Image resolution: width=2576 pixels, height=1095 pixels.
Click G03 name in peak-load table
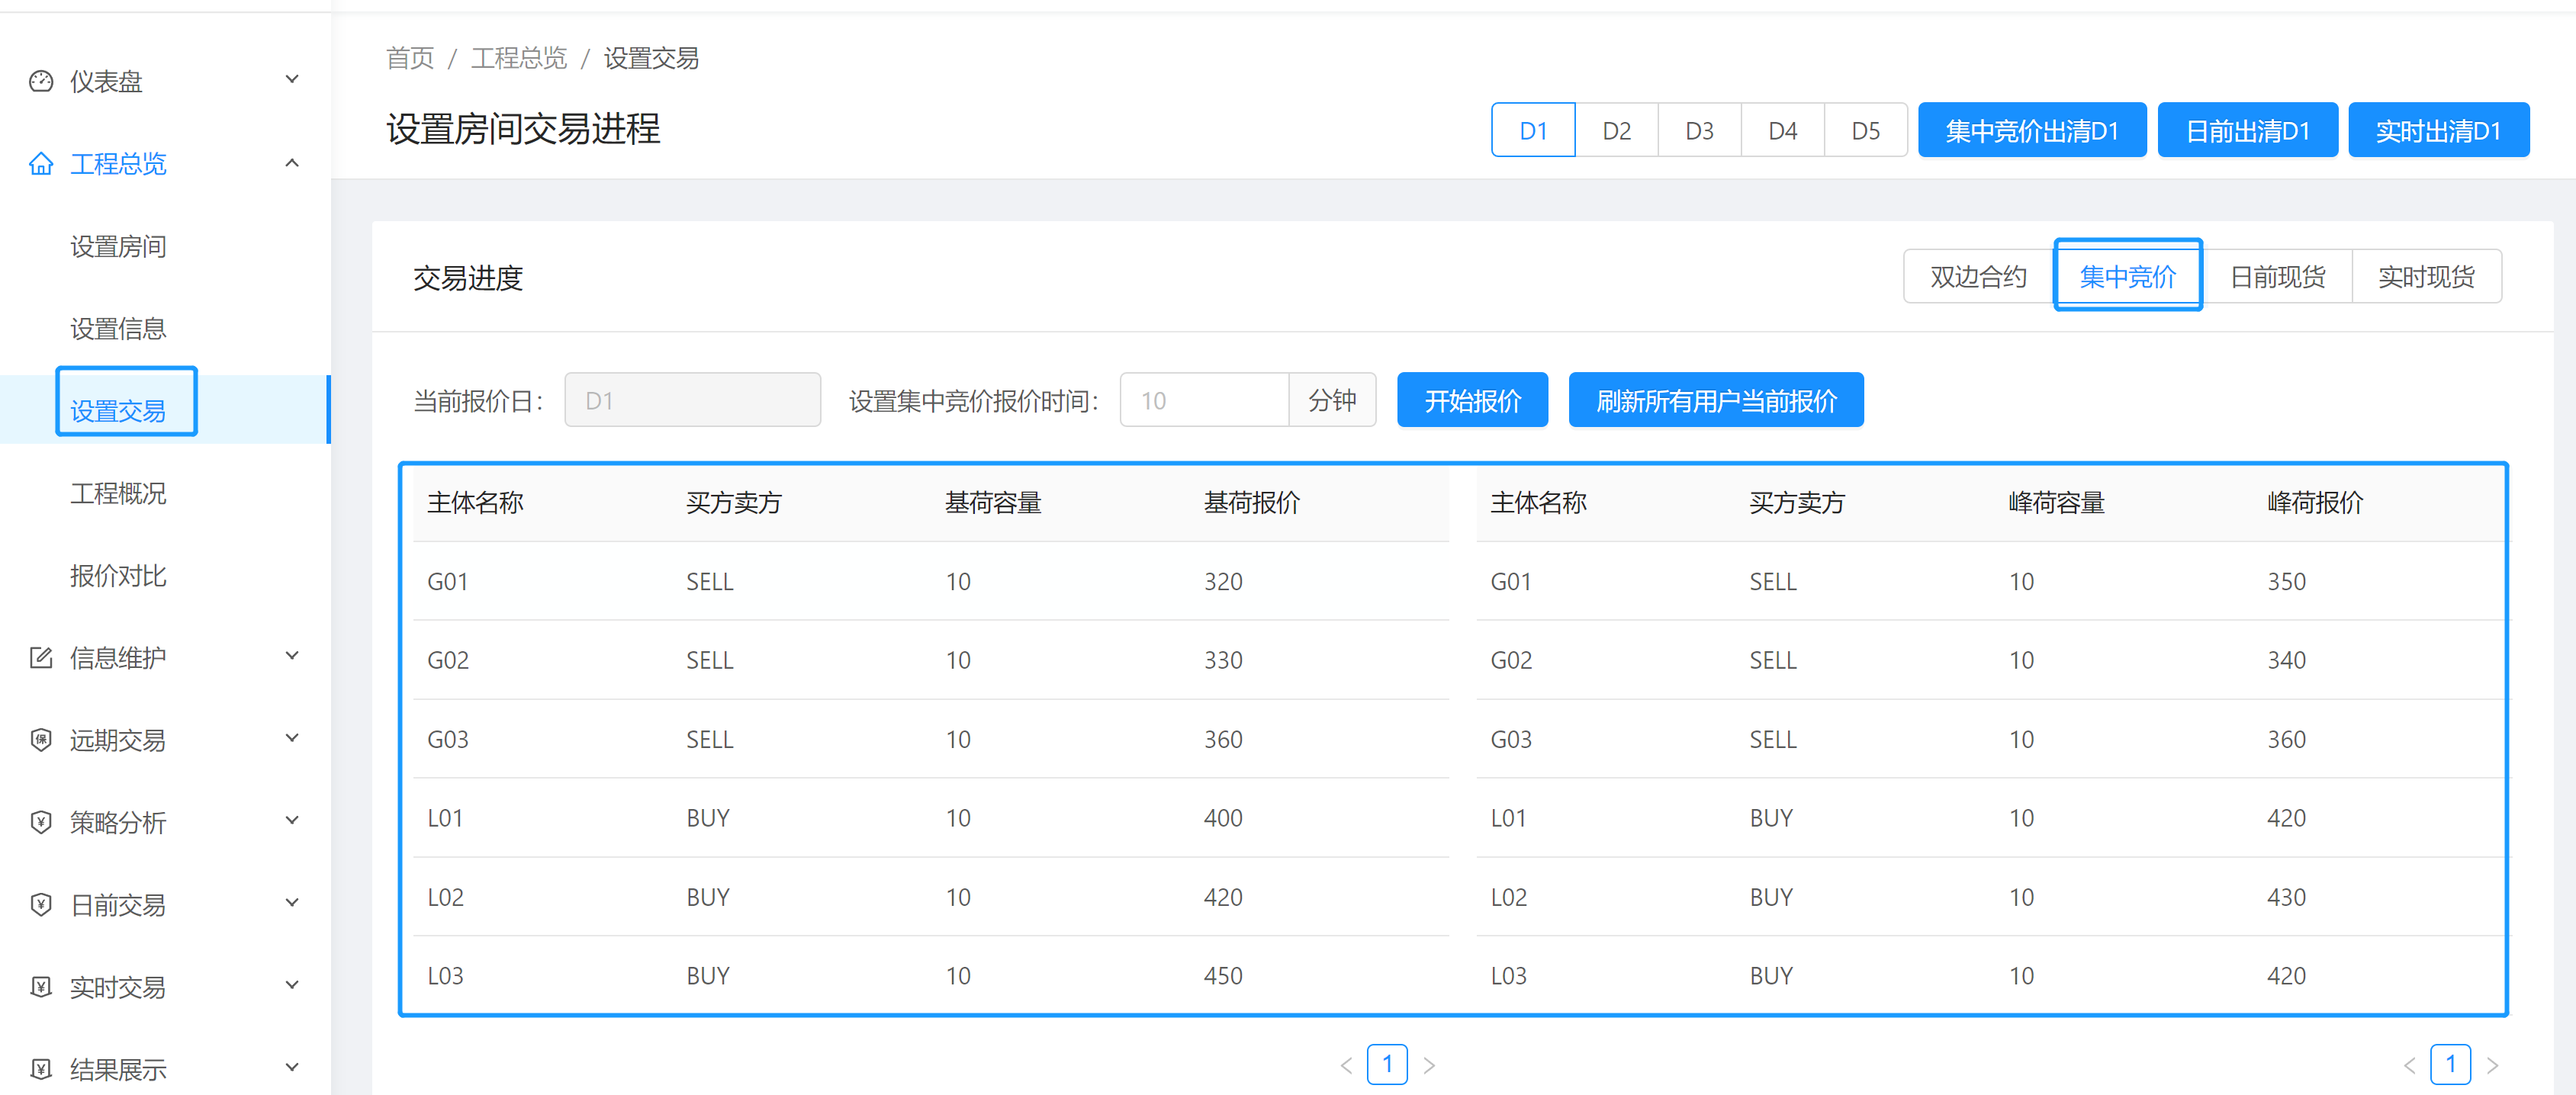click(1511, 739)
